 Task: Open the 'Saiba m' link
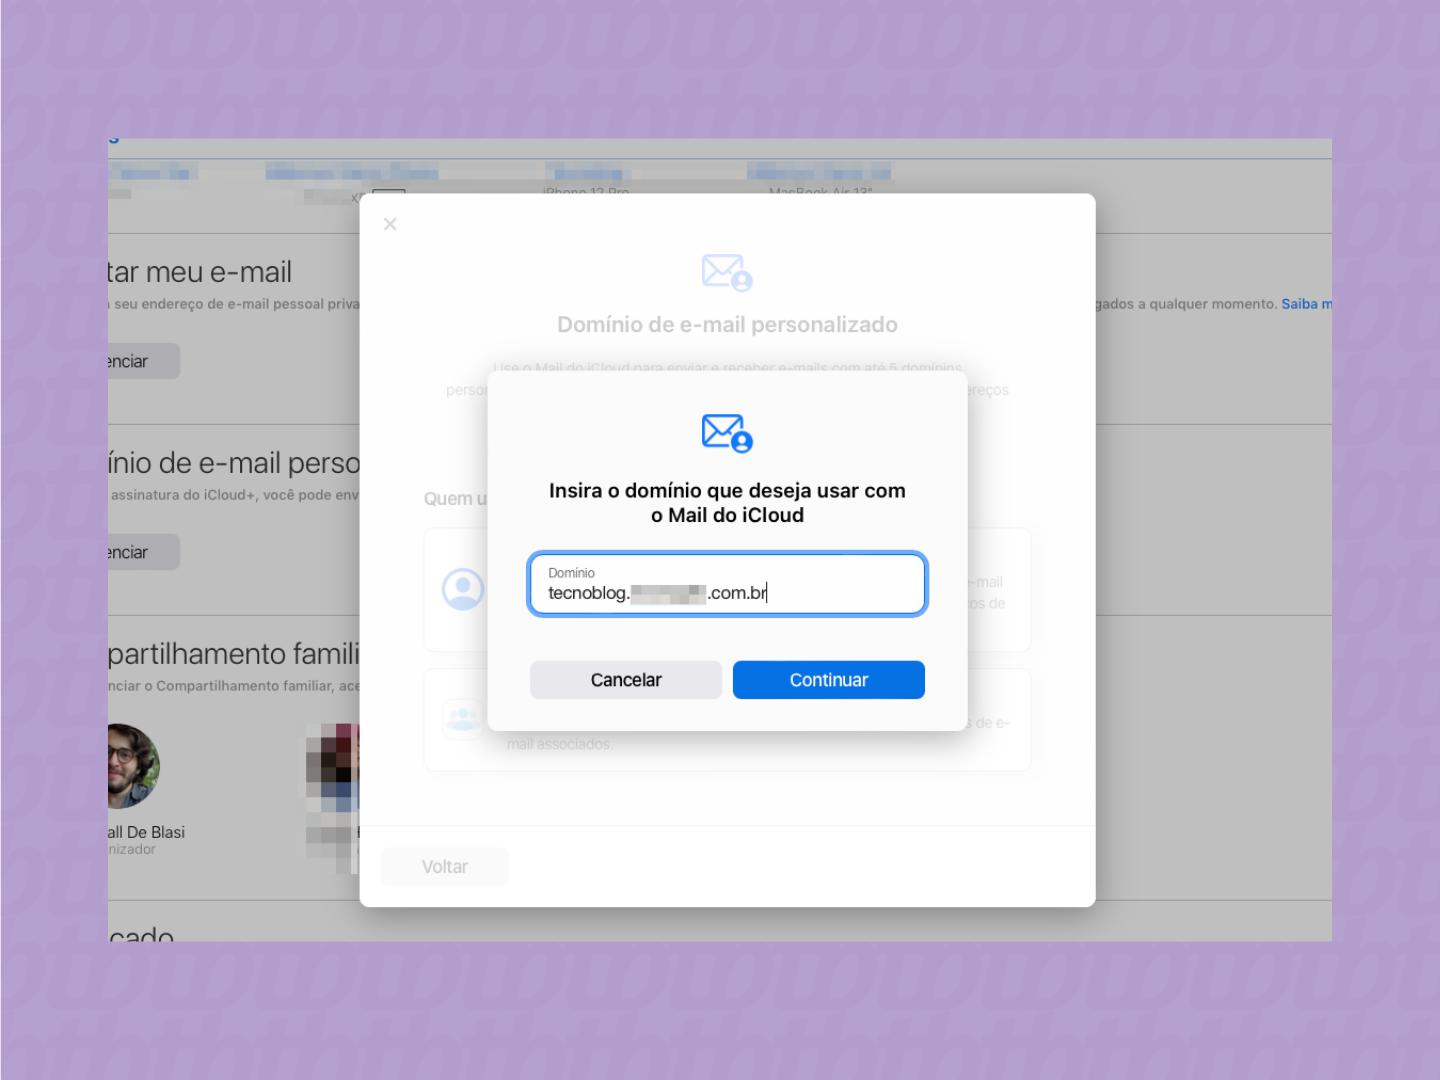point(1306,304)
